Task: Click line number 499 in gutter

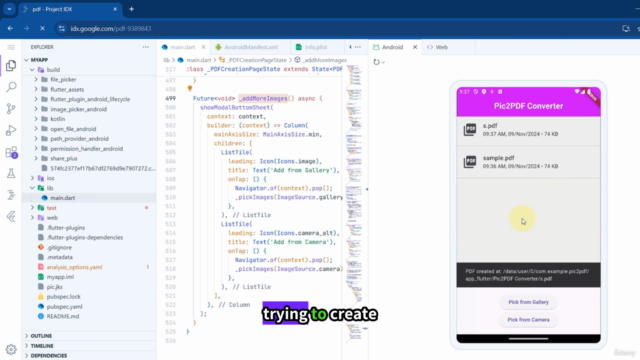Action: [x=171, y=98]
